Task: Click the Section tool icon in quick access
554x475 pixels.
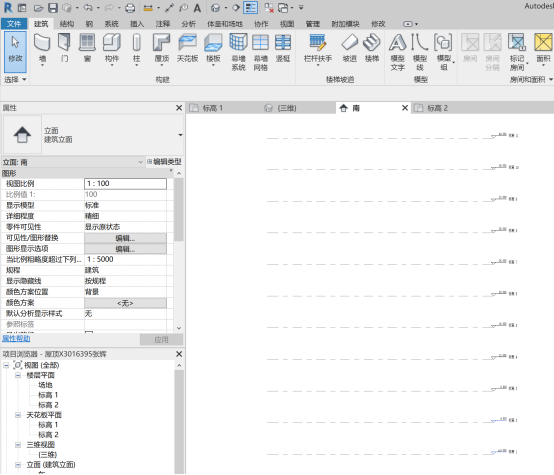Action: click(x=236, y=8)
